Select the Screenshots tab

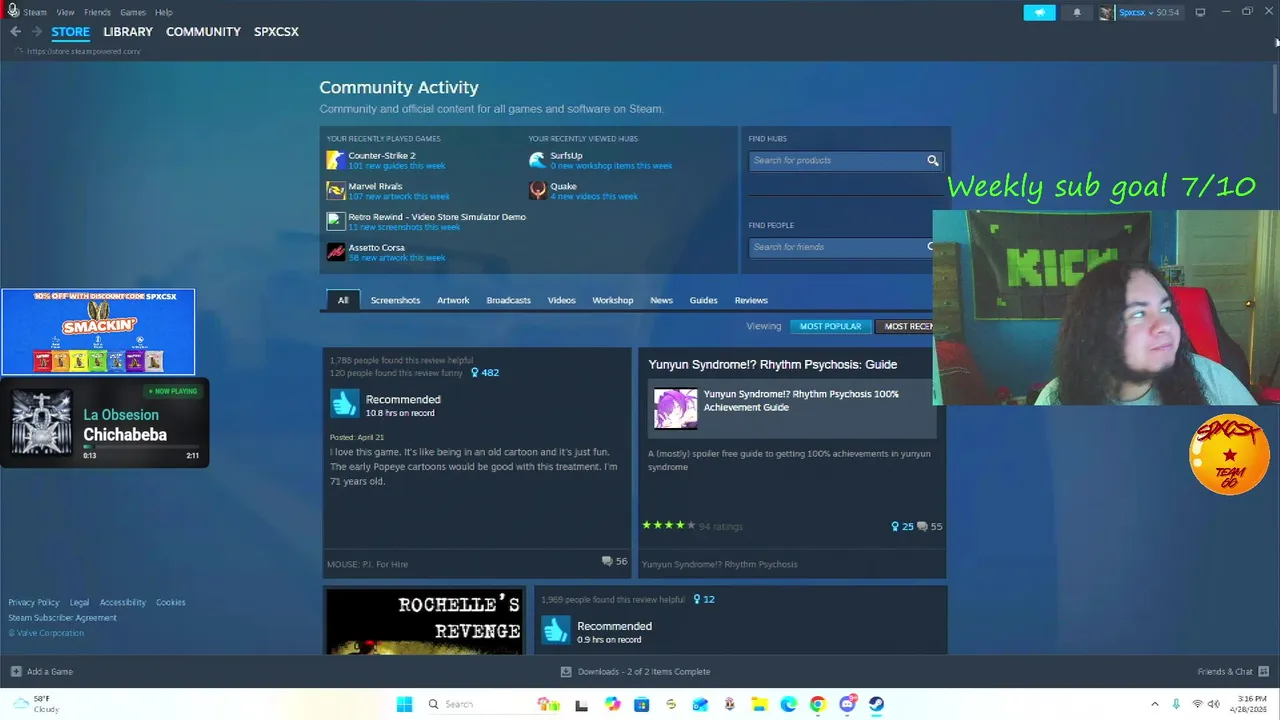coord(395,300)
